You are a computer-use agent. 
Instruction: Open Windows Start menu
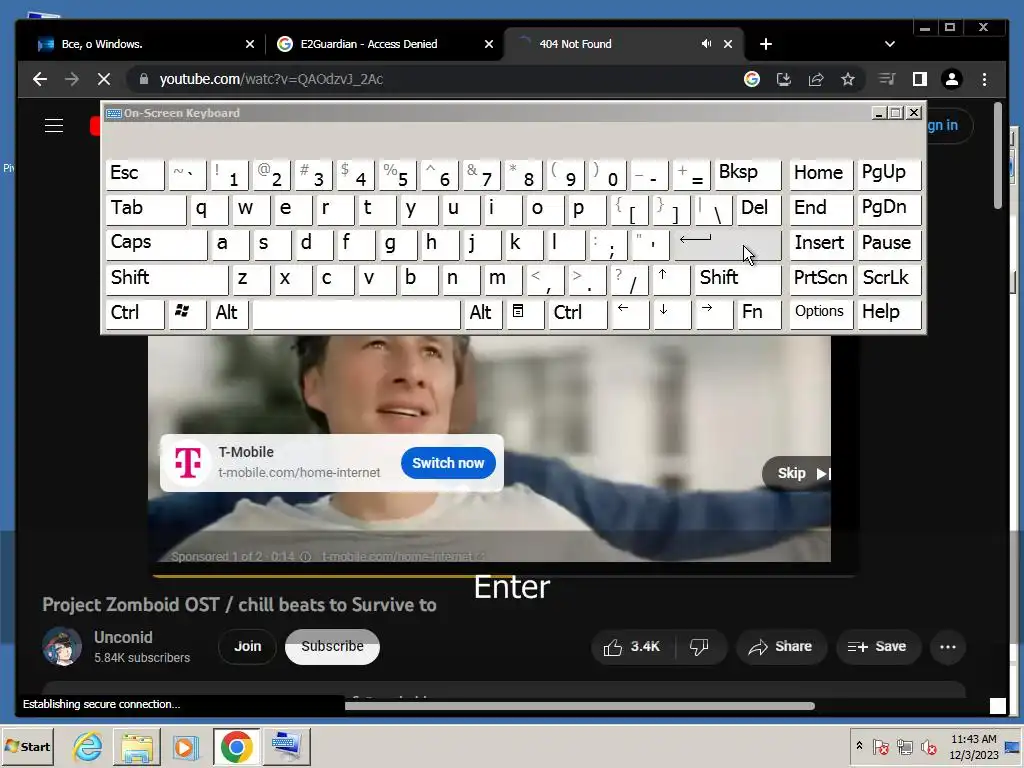[27, 746]
